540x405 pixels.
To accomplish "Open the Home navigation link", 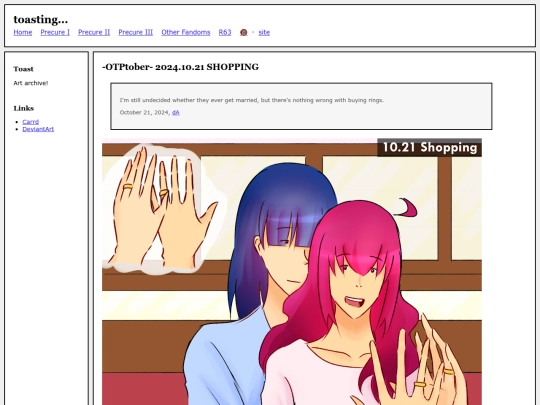I will coord(23,32).
